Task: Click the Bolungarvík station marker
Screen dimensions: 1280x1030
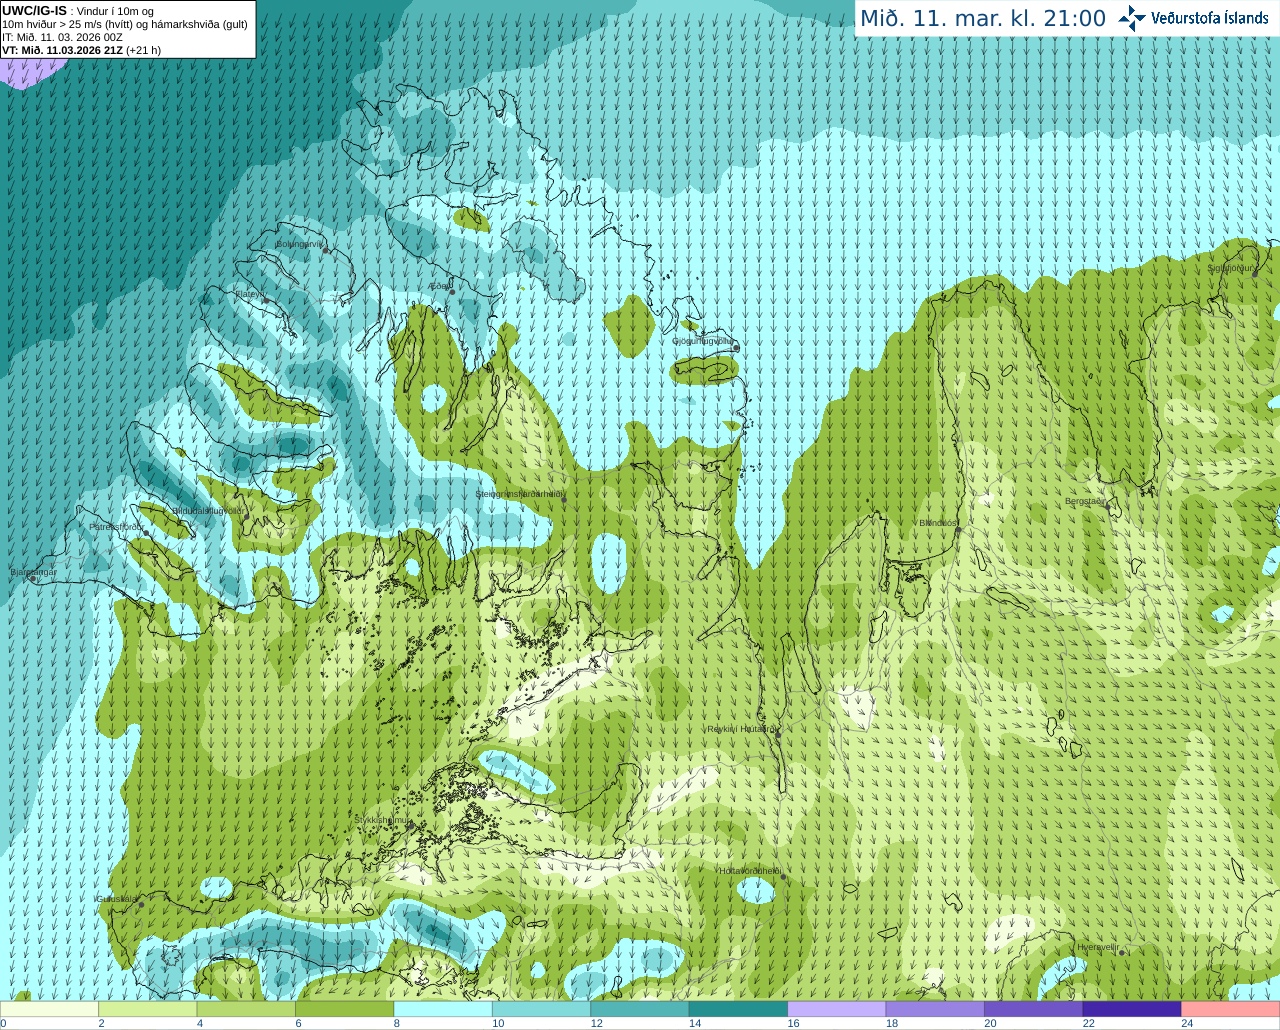Action: tap(326, 250)
